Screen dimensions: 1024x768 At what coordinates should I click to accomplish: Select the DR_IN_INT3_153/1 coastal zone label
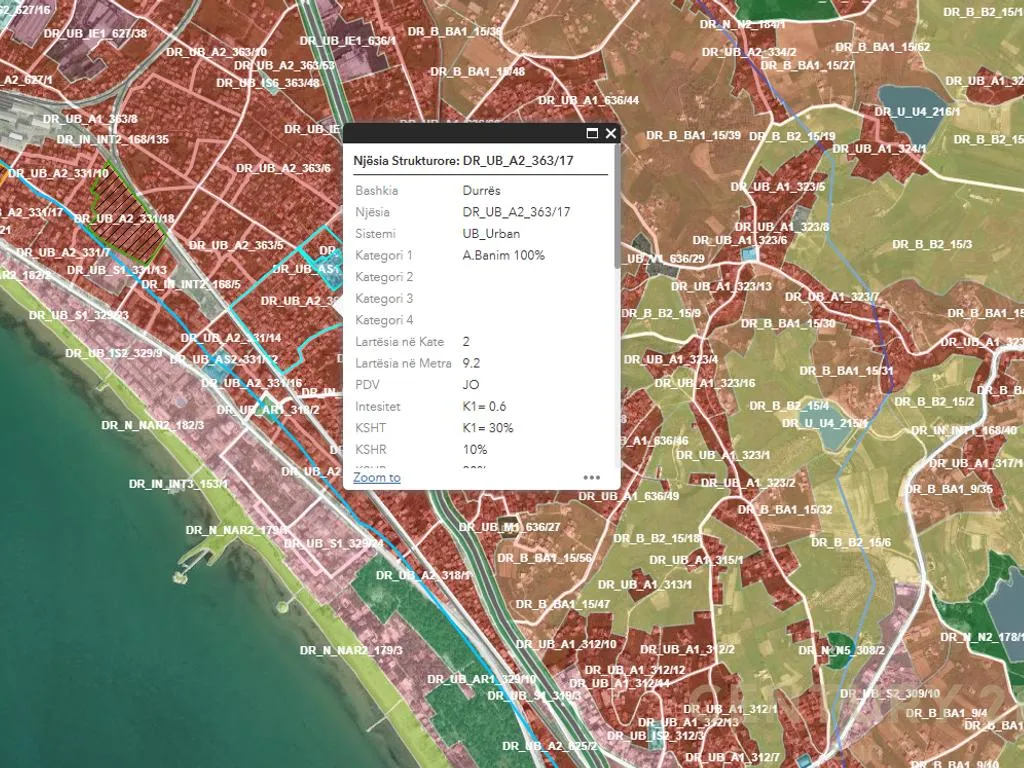click(x=178, y=484)
